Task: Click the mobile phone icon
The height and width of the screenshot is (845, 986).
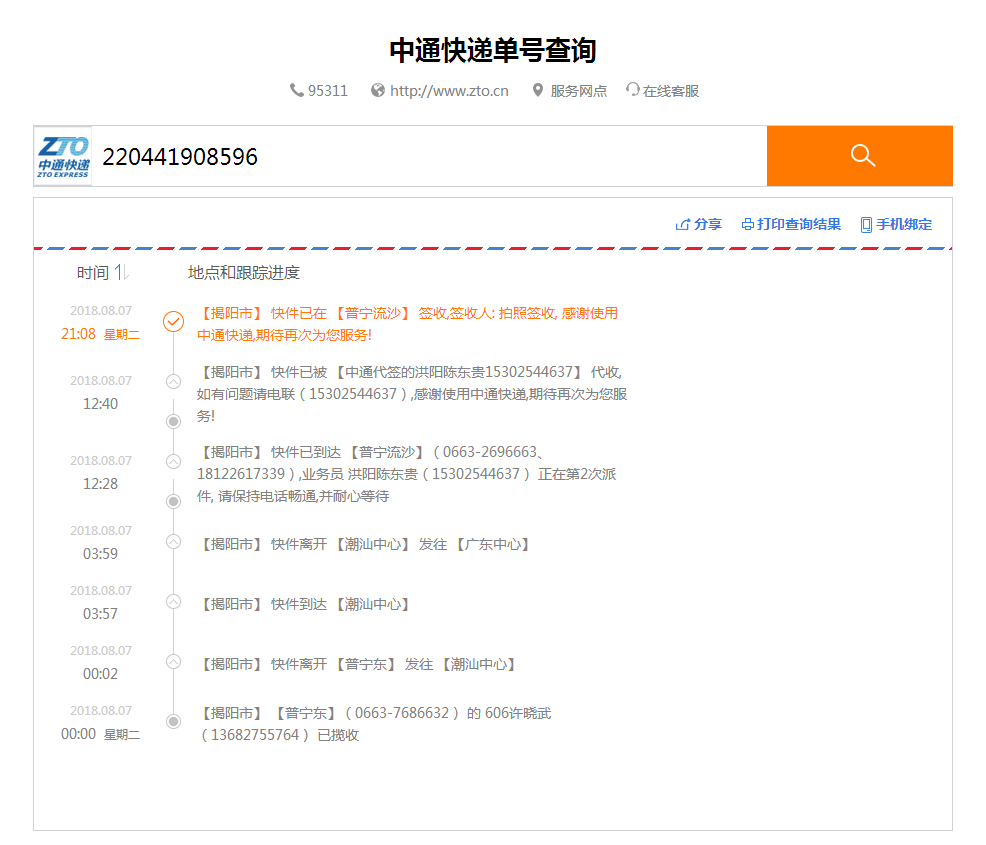Action: point(867,224)
